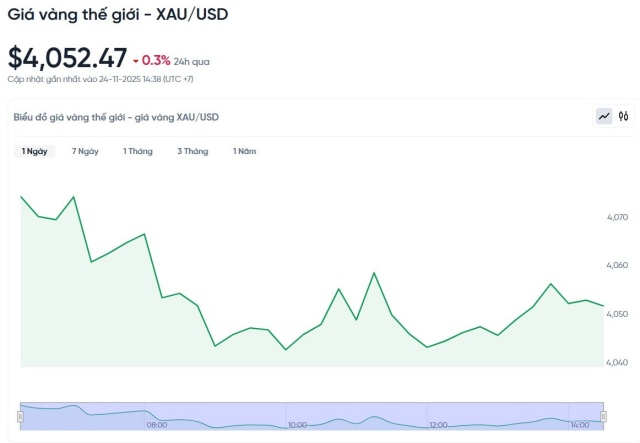Click the 10:00 mark in range navigator
The height and width of the screenshot is (443, 640).
pos(297,425)
